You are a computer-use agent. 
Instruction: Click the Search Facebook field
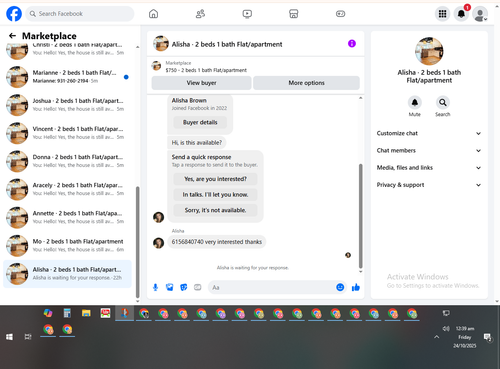click(80, 14)
